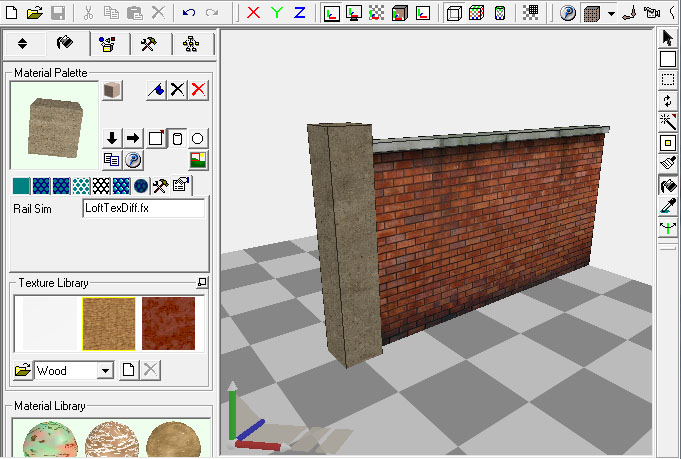Screen dimensions: 681x459
Task: Click the undo arrow in toolbar
Action: pos(189,13)
